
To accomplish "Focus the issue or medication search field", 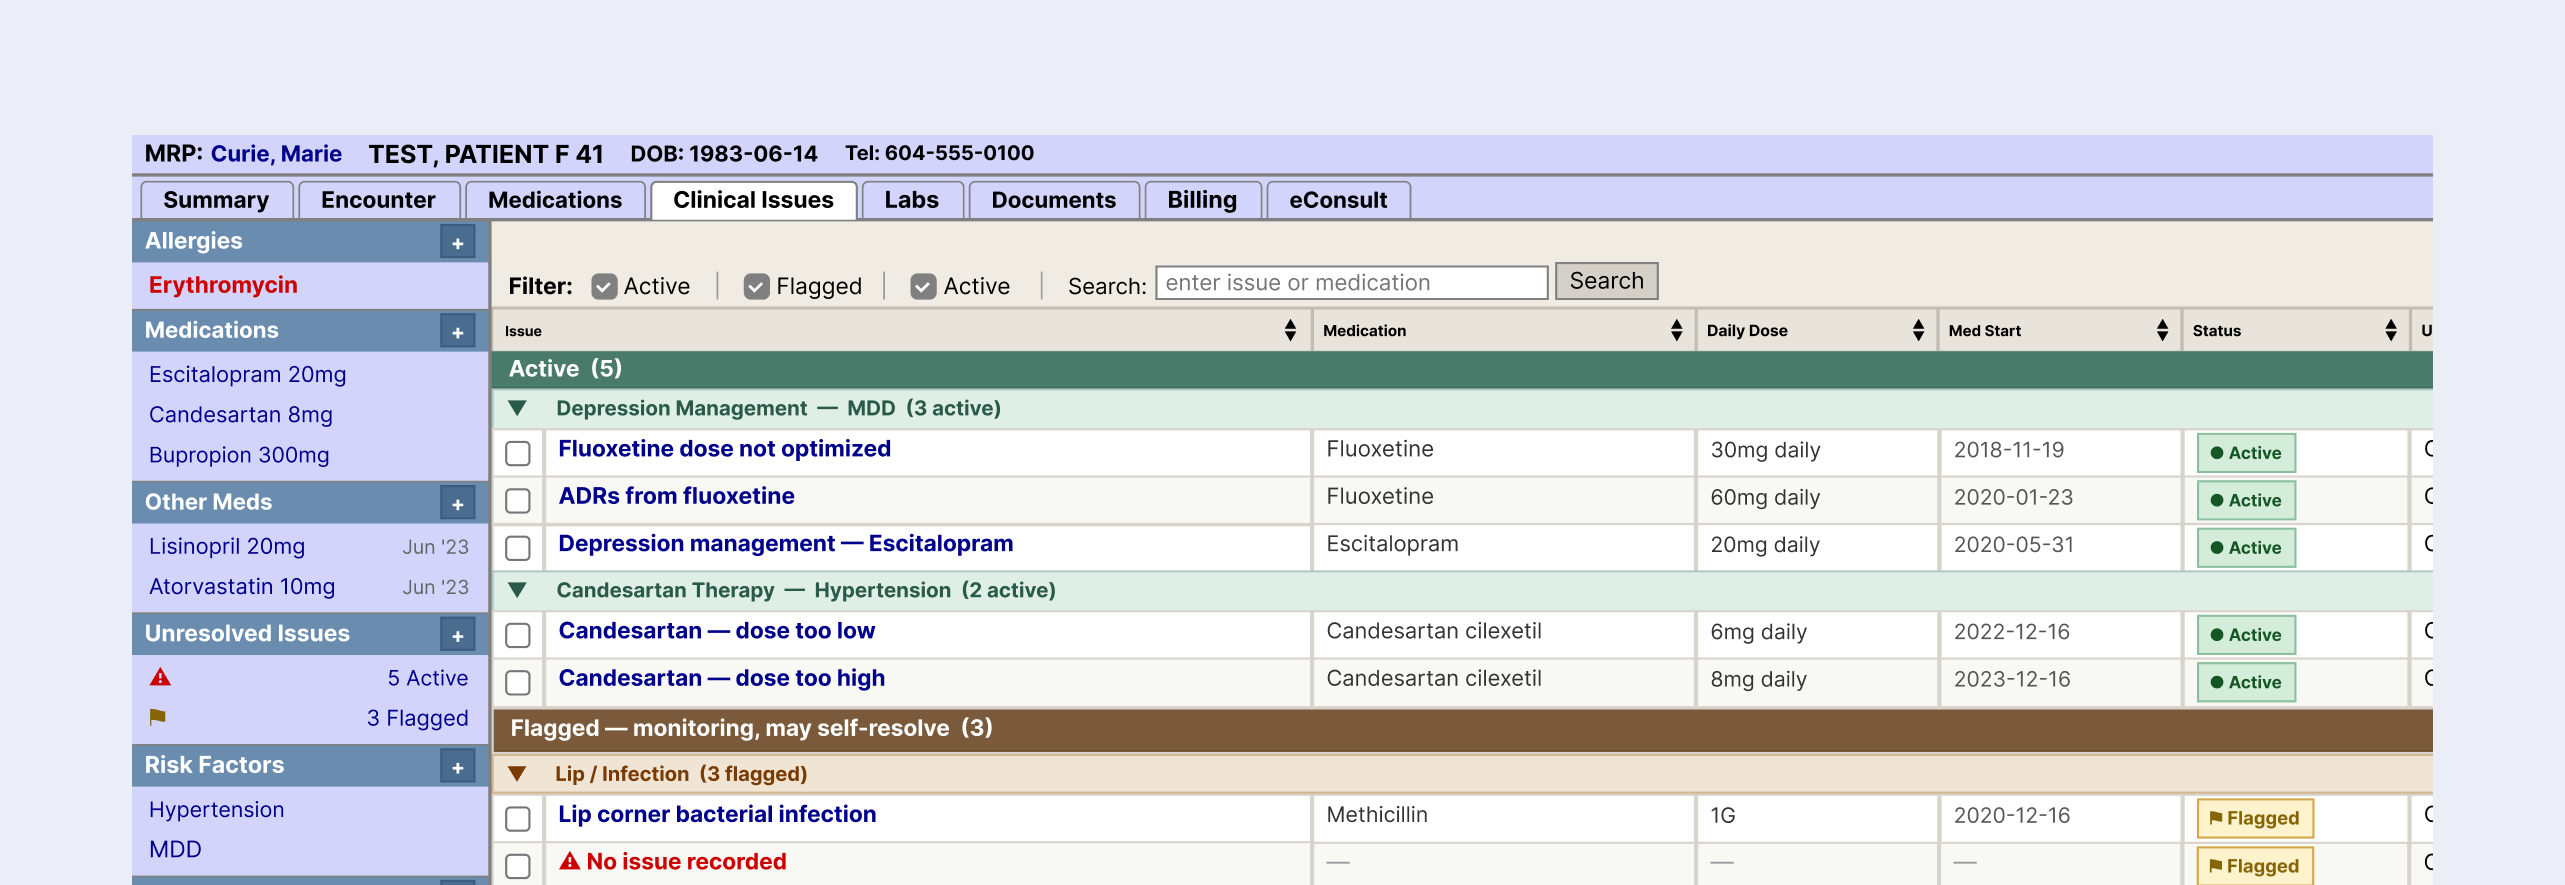I will (1351, 283).
